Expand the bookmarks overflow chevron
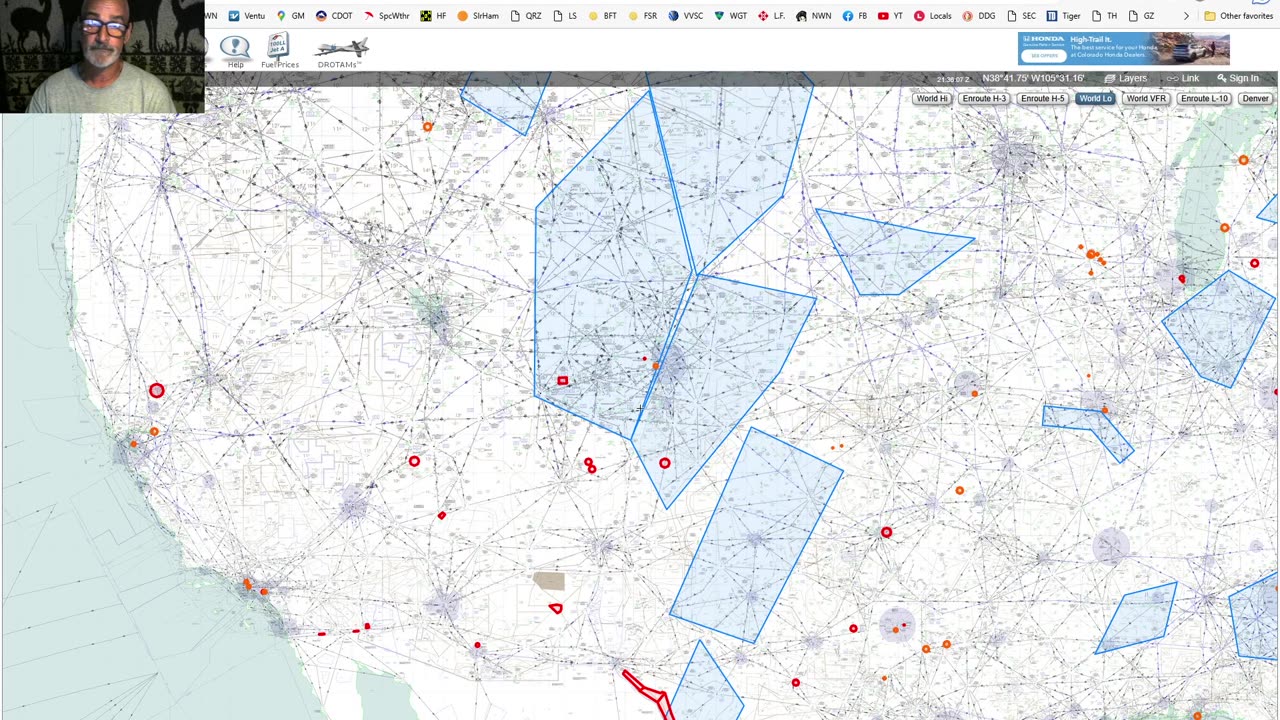 (1186, 16)
